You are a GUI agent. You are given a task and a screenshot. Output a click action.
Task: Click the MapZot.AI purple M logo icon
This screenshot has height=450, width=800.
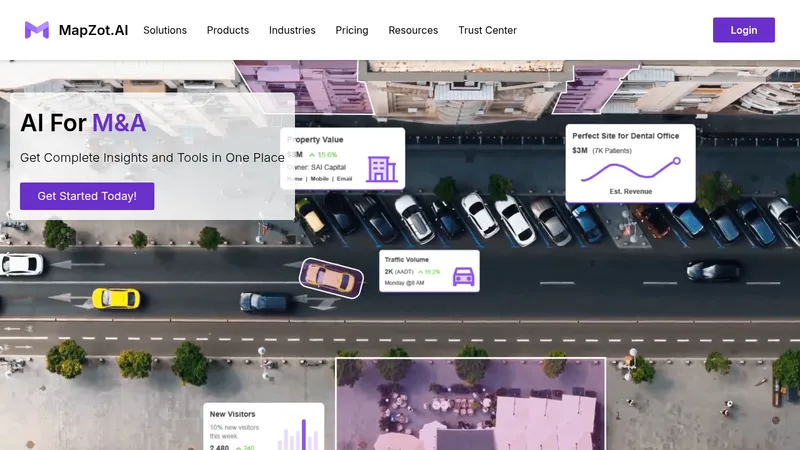[x=37, y=30]
